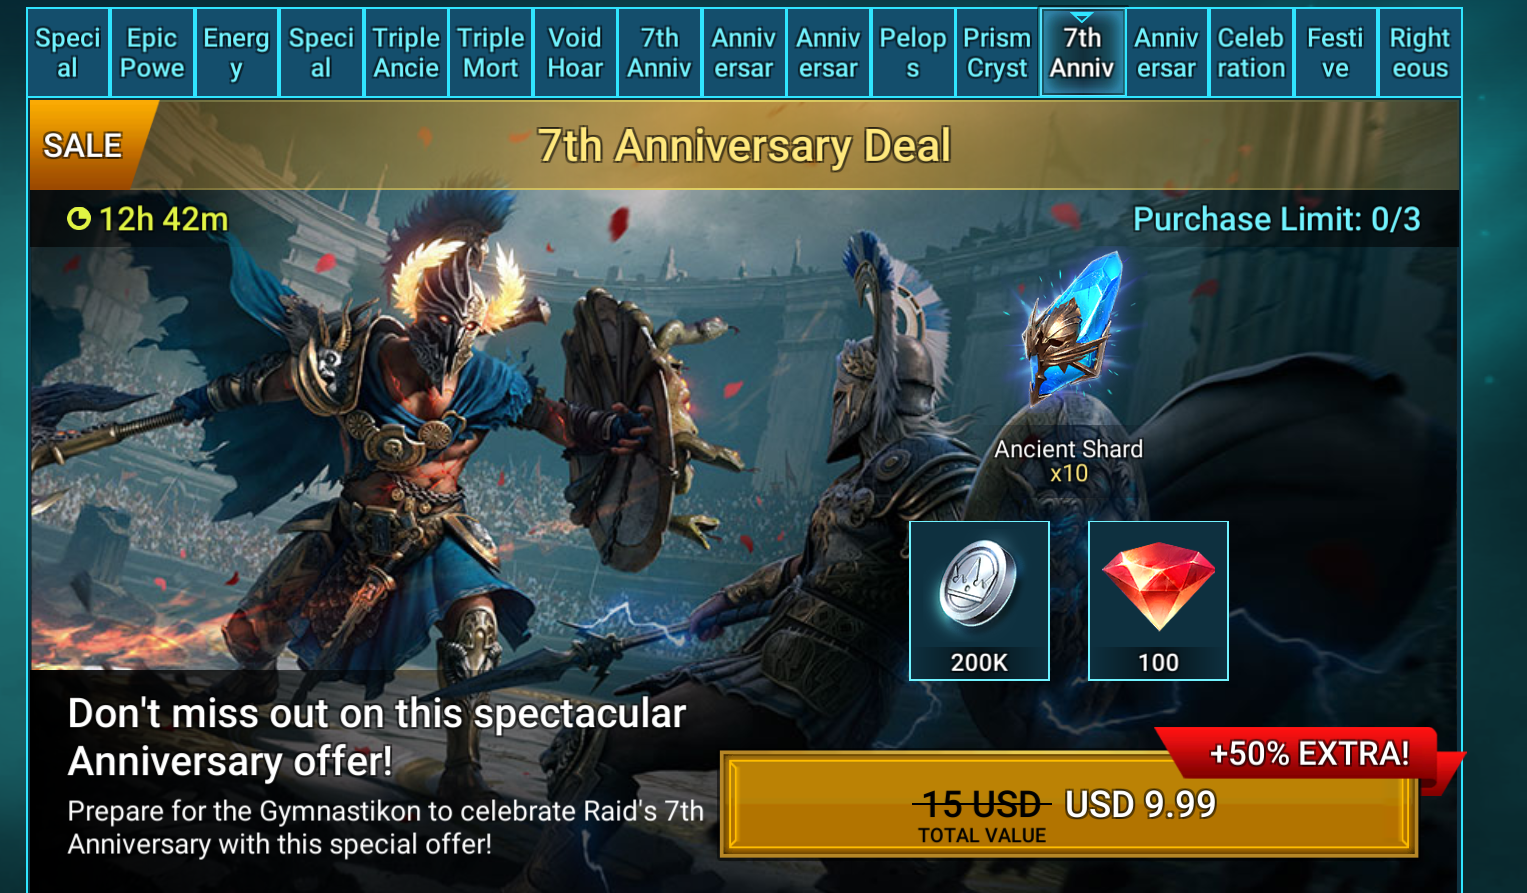Click the selected 7th Anniv tab
The image size is (1527, 893).
[1082, 53]
